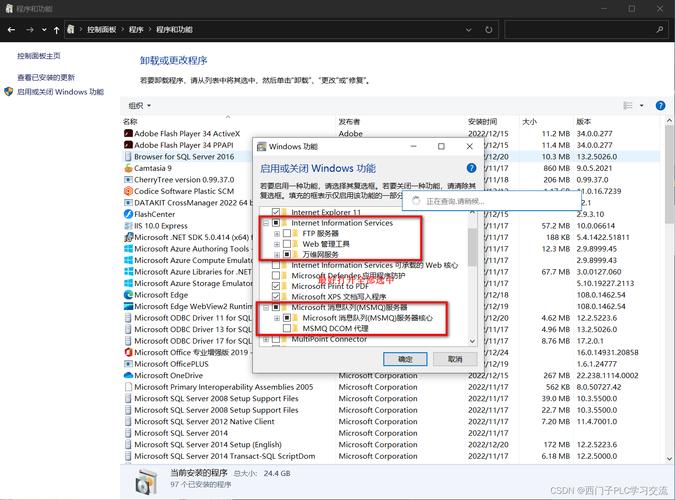The height and width of the screenshot is (500, 675).
Task: Sort by the 大小 column header
Action: coord(529,122)
